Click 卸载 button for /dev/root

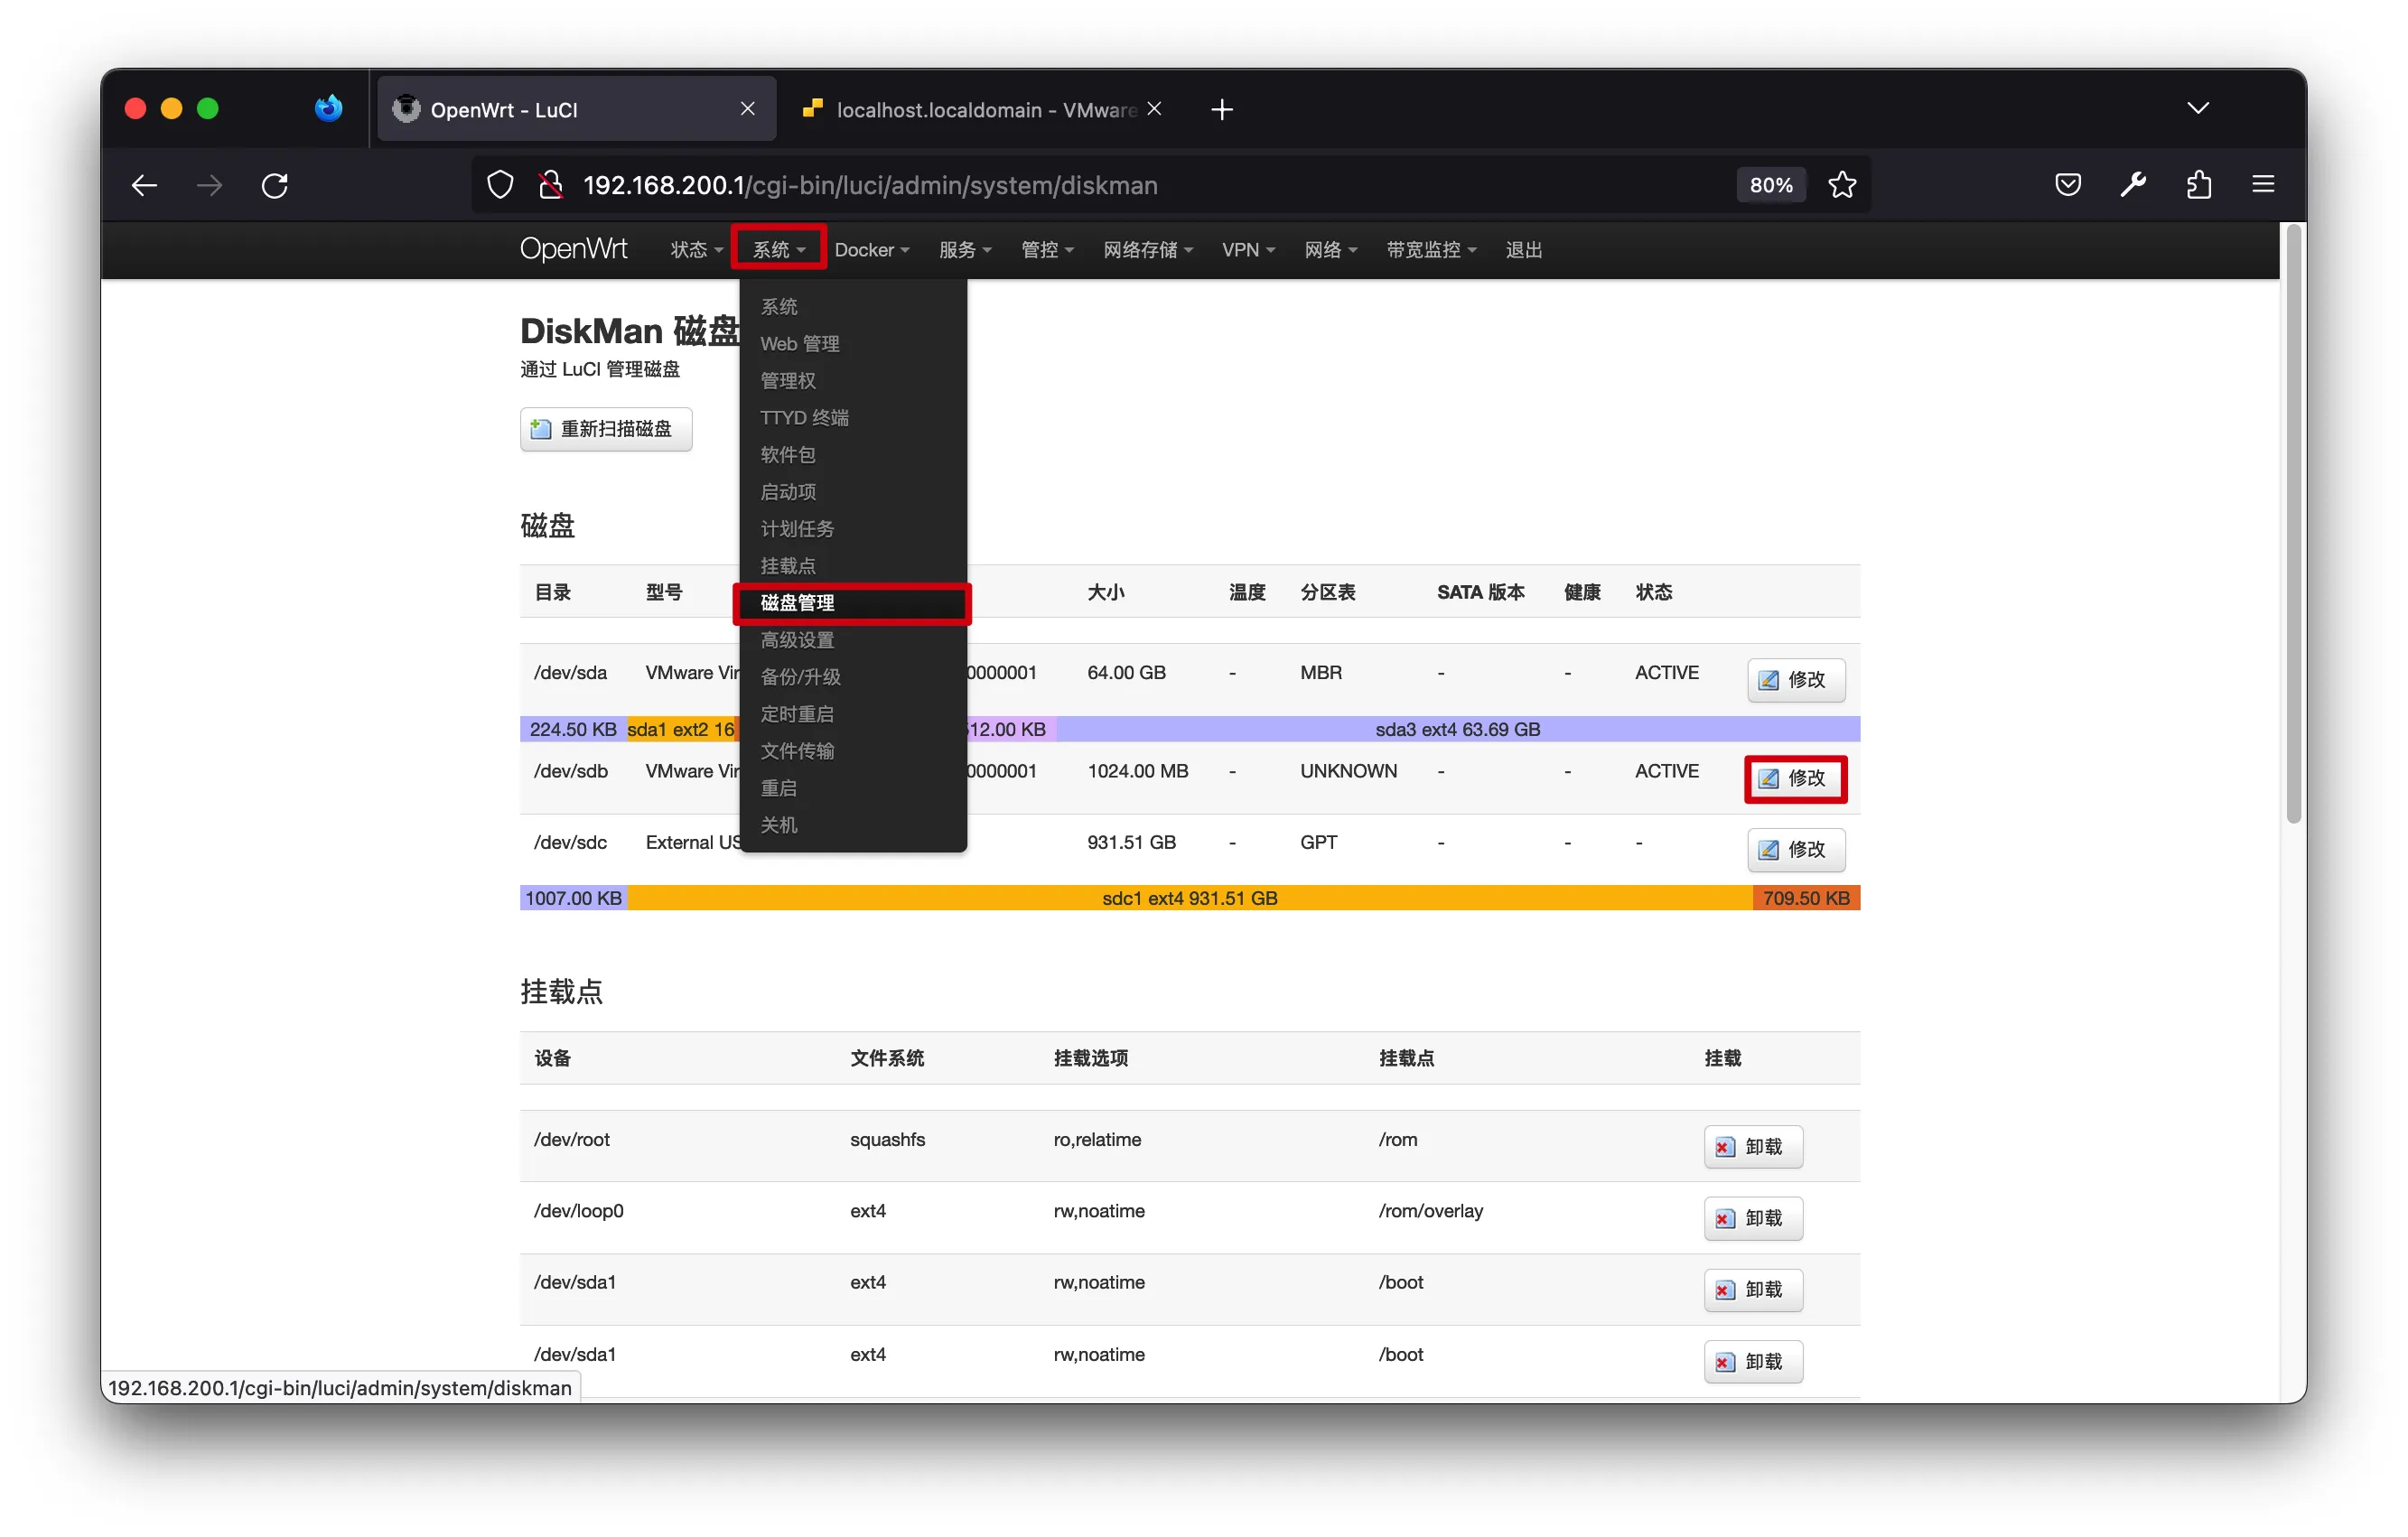click(1753, 1147)
